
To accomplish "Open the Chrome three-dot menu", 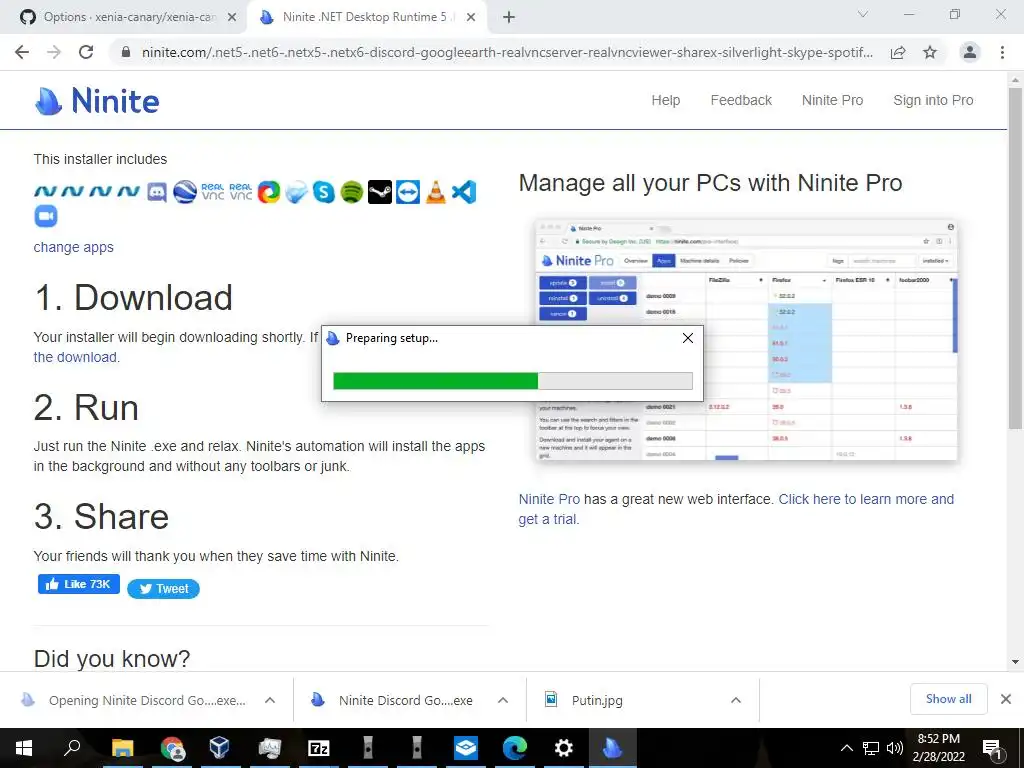I will coord(1002,52).
